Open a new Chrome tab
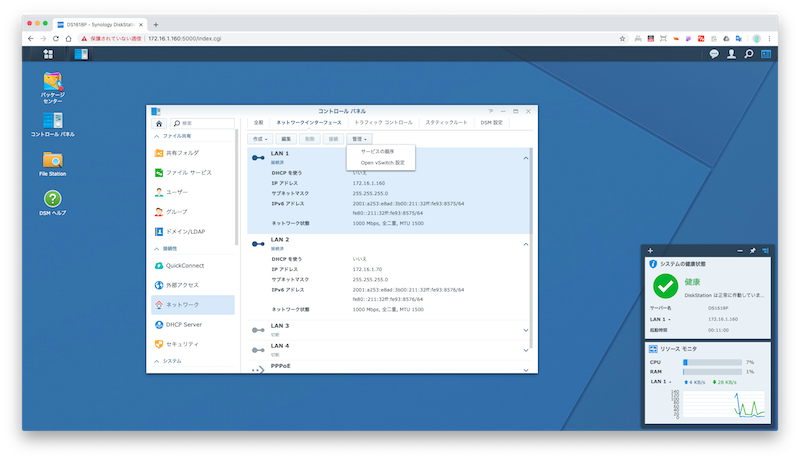The image size is (800, 460). [156, 24]
